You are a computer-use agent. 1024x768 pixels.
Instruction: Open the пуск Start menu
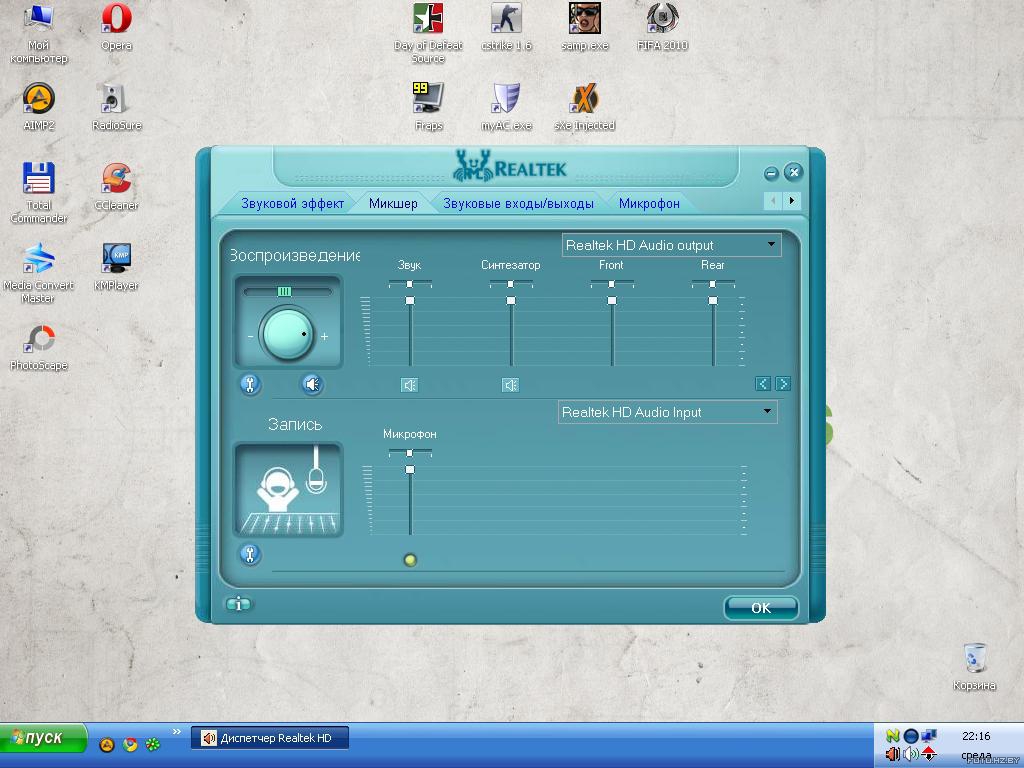coord(44,739)
